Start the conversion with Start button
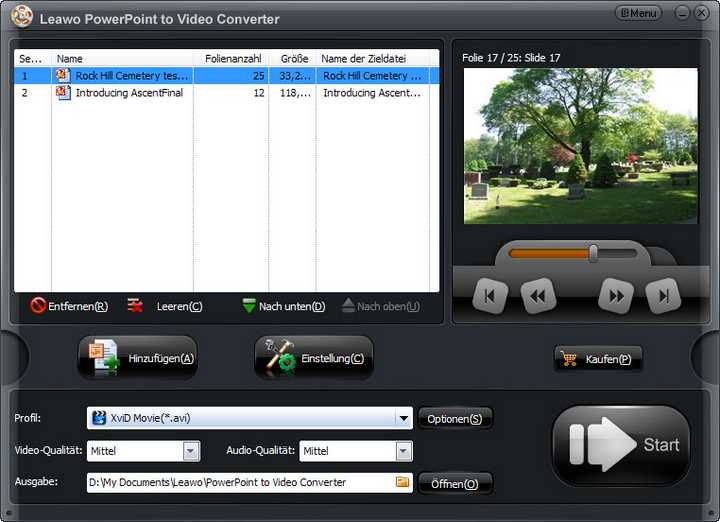The height and width of the screenshot is (522, 720). [x=621, y=445]
